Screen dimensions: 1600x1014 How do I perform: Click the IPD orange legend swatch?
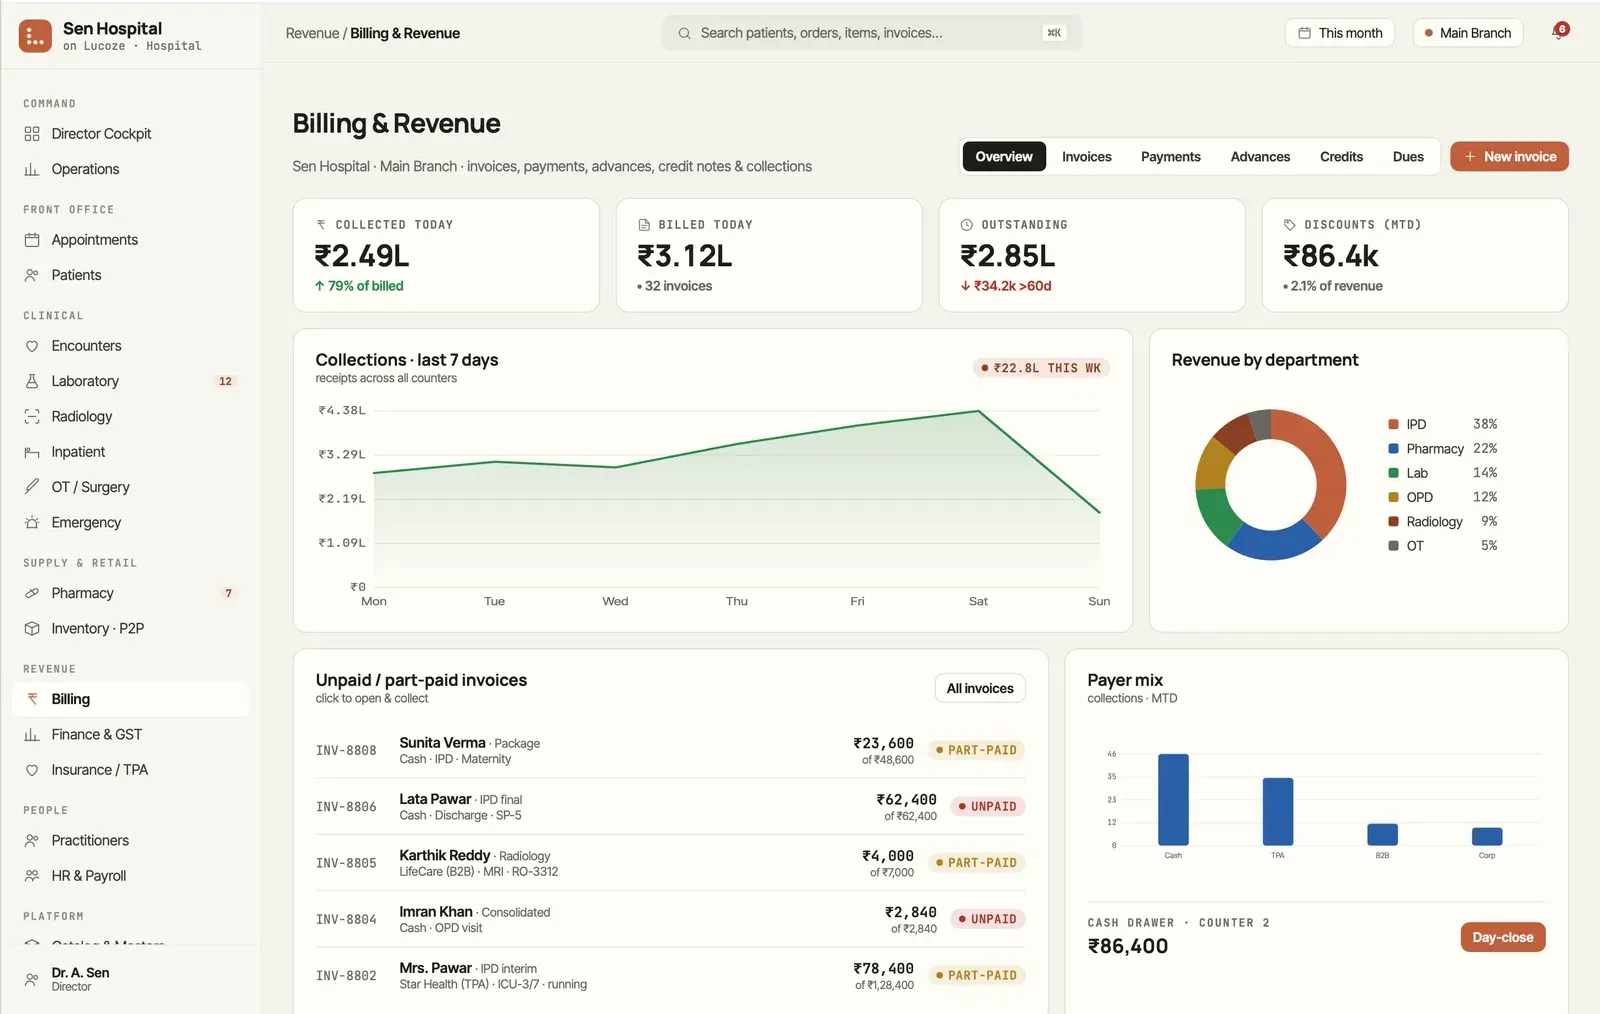point(1393,424)
